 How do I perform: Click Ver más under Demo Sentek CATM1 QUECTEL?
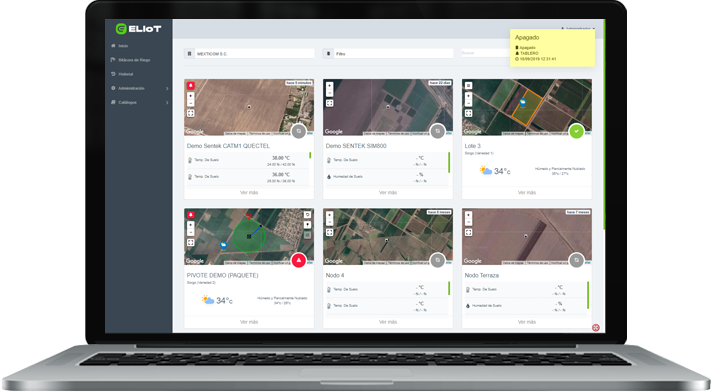tap(249, 192)
